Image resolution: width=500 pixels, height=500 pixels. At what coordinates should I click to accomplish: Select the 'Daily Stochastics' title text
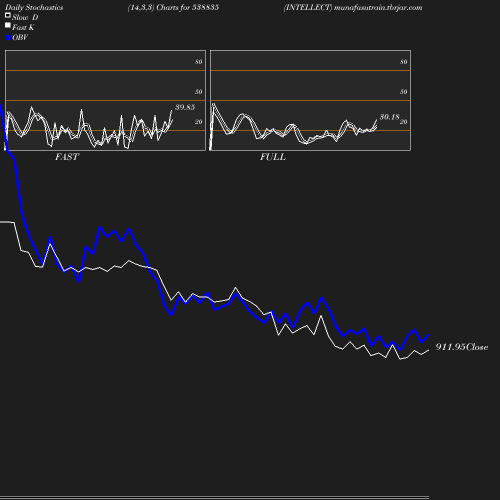(x=34, y=8)
